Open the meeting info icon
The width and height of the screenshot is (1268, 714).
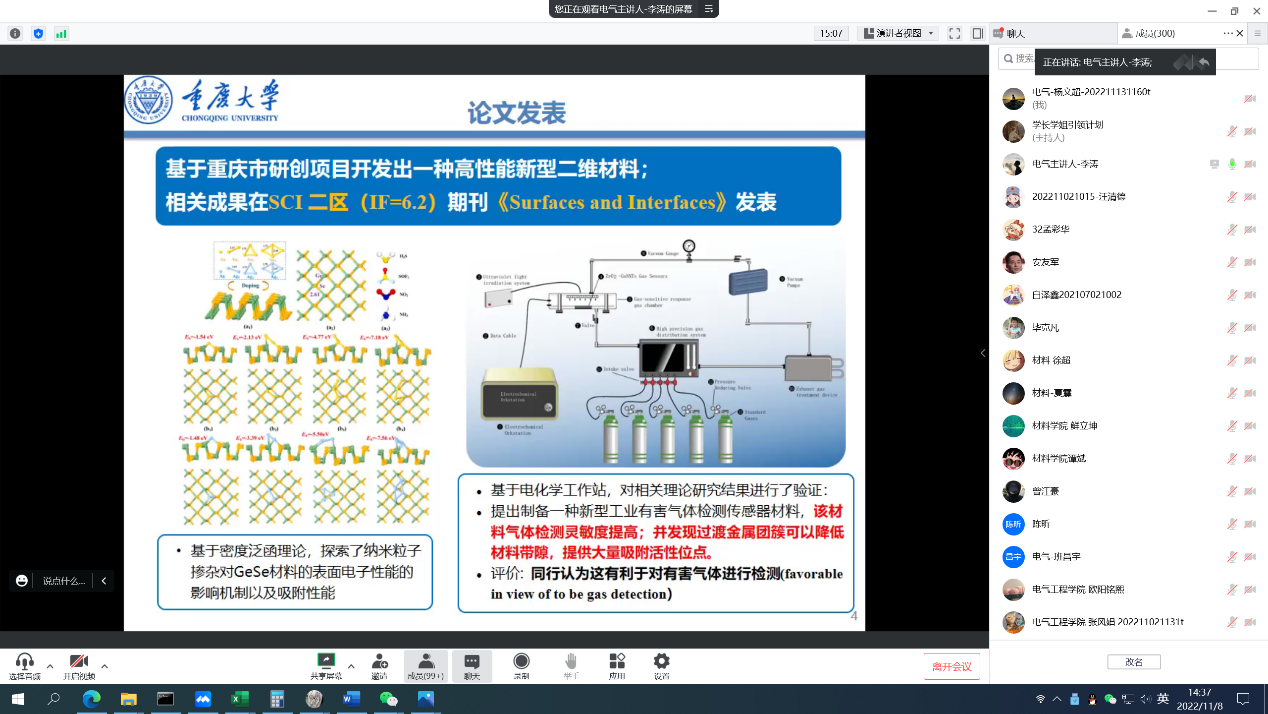click(x=15, y=33)
